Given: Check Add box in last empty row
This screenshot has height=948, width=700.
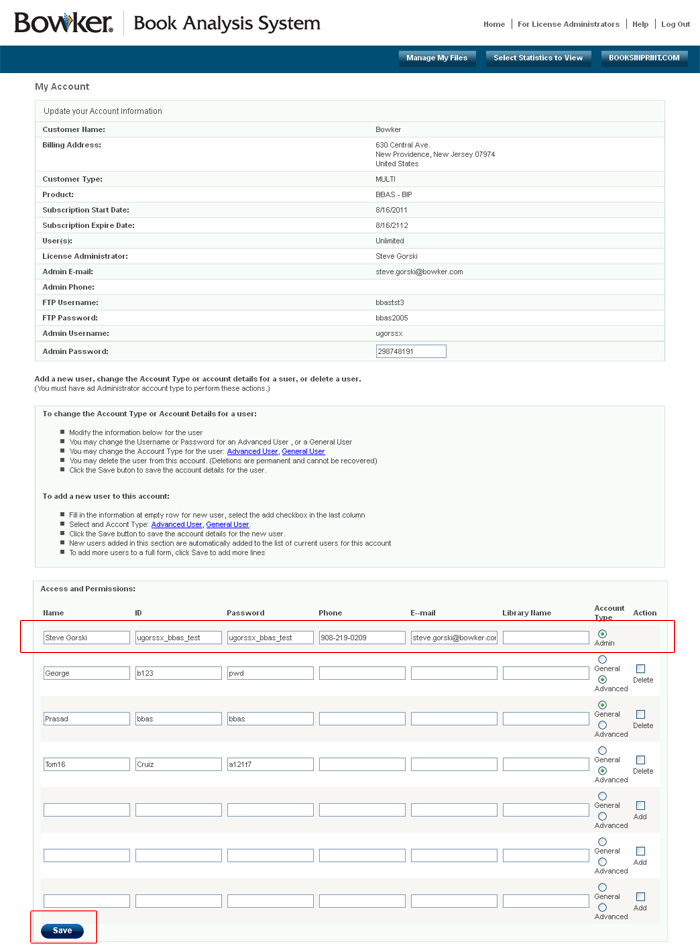Looking at the screenshot, I should [x=640, y=897].
